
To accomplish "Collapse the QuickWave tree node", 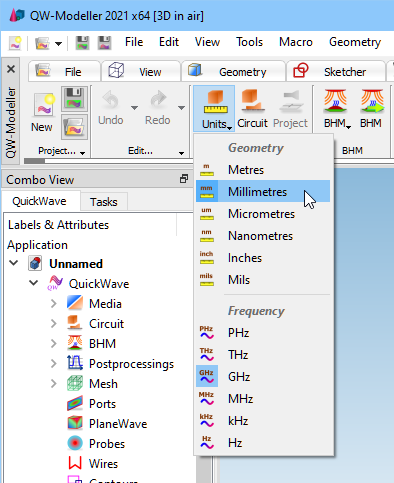I will tap(33, 283).
